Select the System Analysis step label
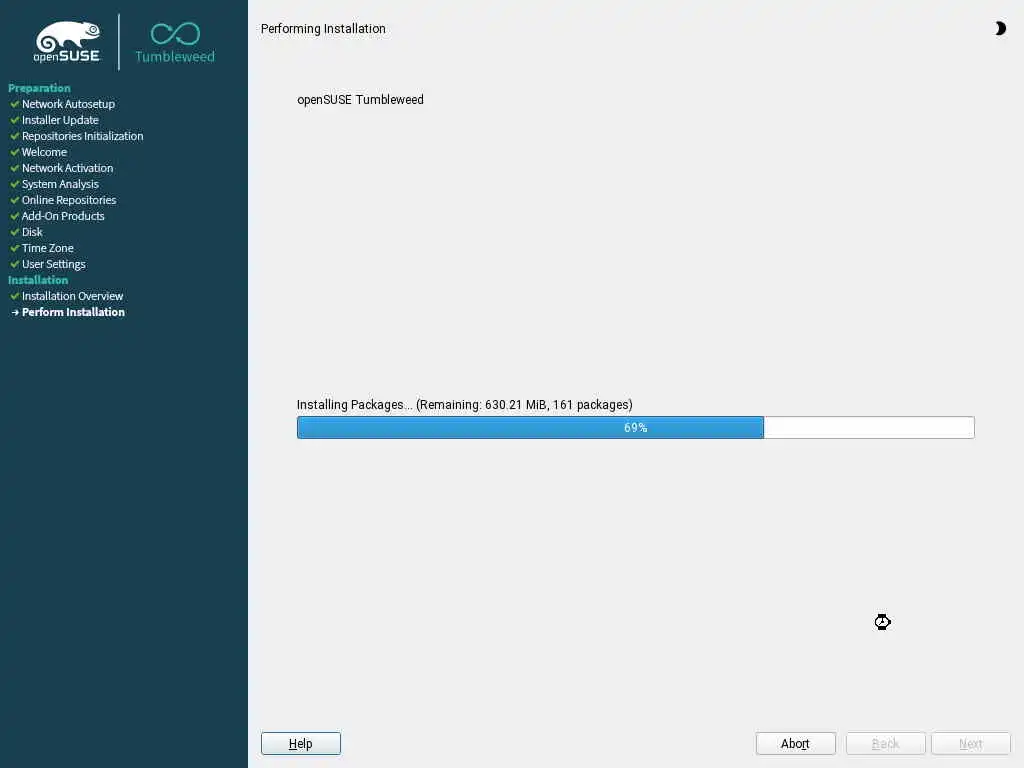Screen dimensions: 1024x768 coord(60,184)
